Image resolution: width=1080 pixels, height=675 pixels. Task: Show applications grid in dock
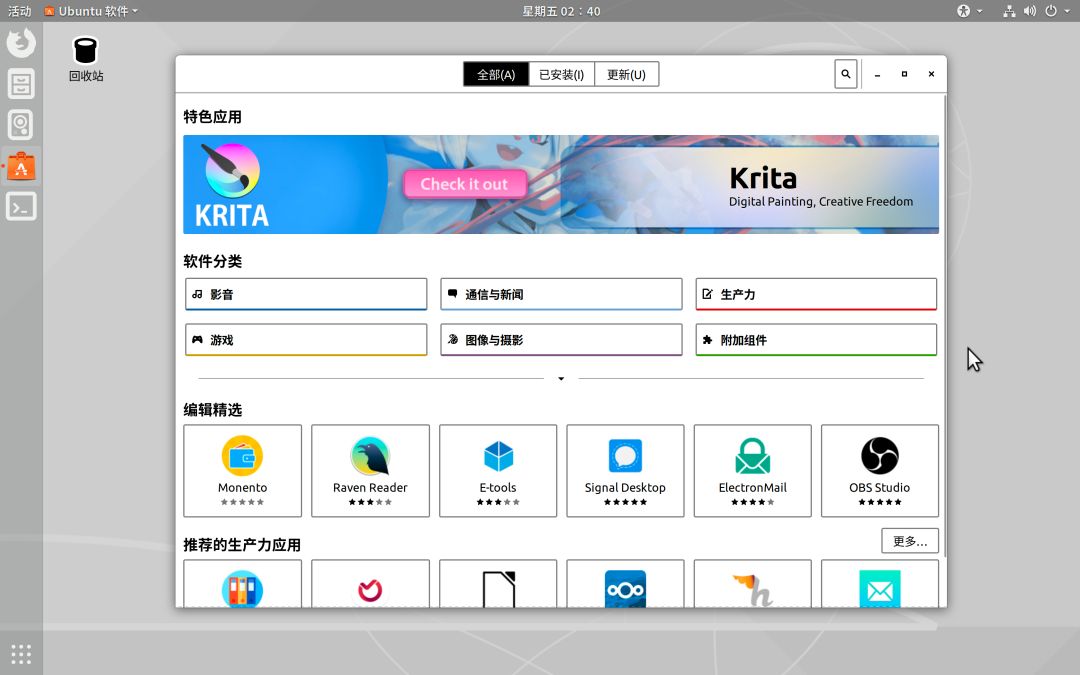coord(21,654)
